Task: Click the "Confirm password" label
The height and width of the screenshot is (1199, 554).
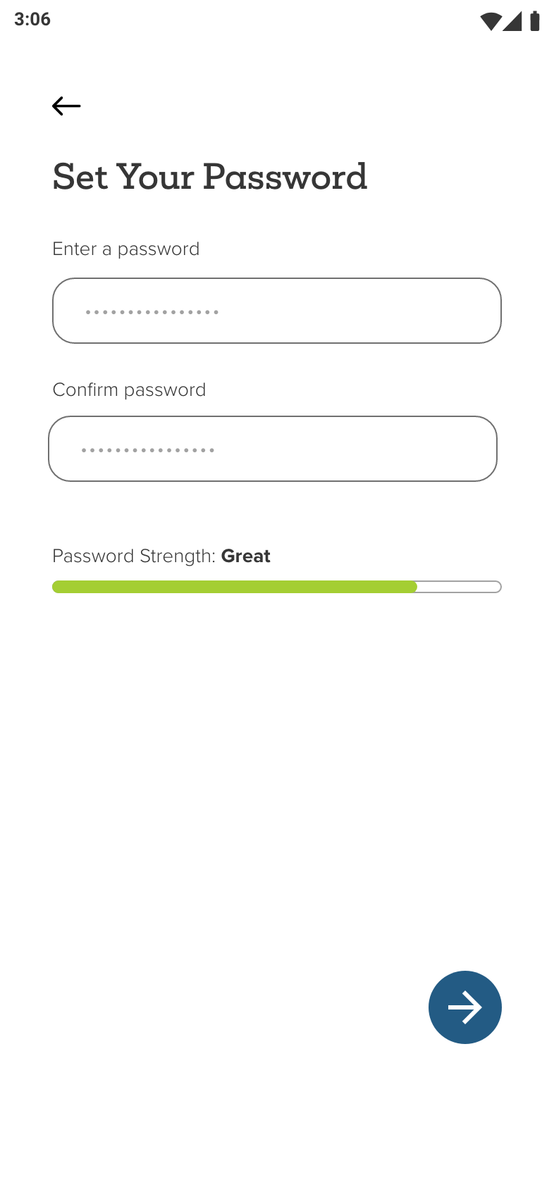Action: coord(129,389)
